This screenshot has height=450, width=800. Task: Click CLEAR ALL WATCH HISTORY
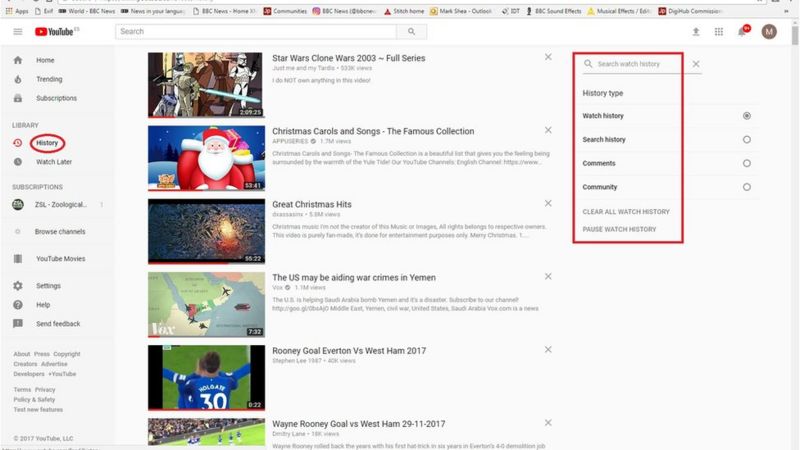click(x=626, y=212)
